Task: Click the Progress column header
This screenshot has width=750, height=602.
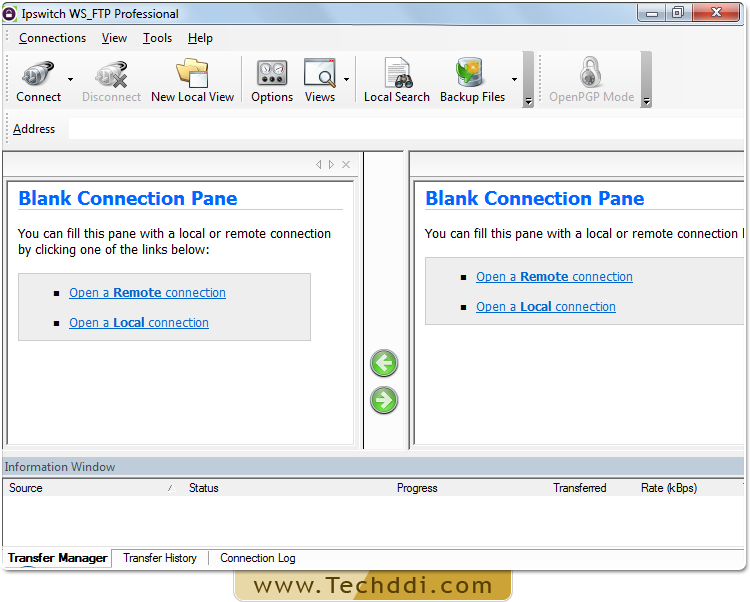Action: (x=417, y=488)
